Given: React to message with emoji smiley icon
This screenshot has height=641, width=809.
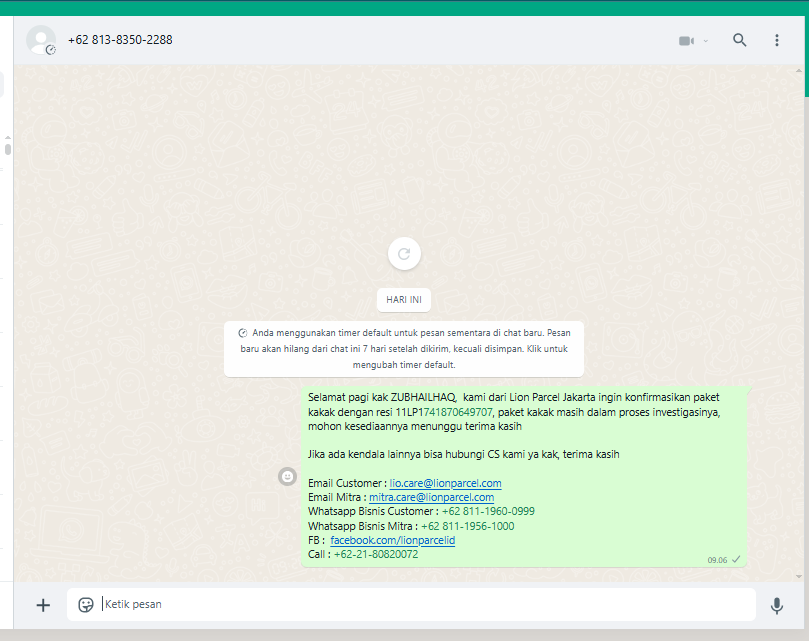Looking at the screenshot, I should click(x=287, y=476).
